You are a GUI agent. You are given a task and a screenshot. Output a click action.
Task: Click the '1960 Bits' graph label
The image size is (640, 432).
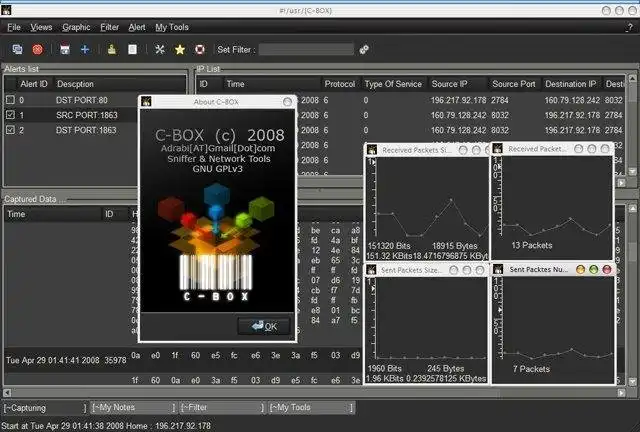tap(384, 368)
